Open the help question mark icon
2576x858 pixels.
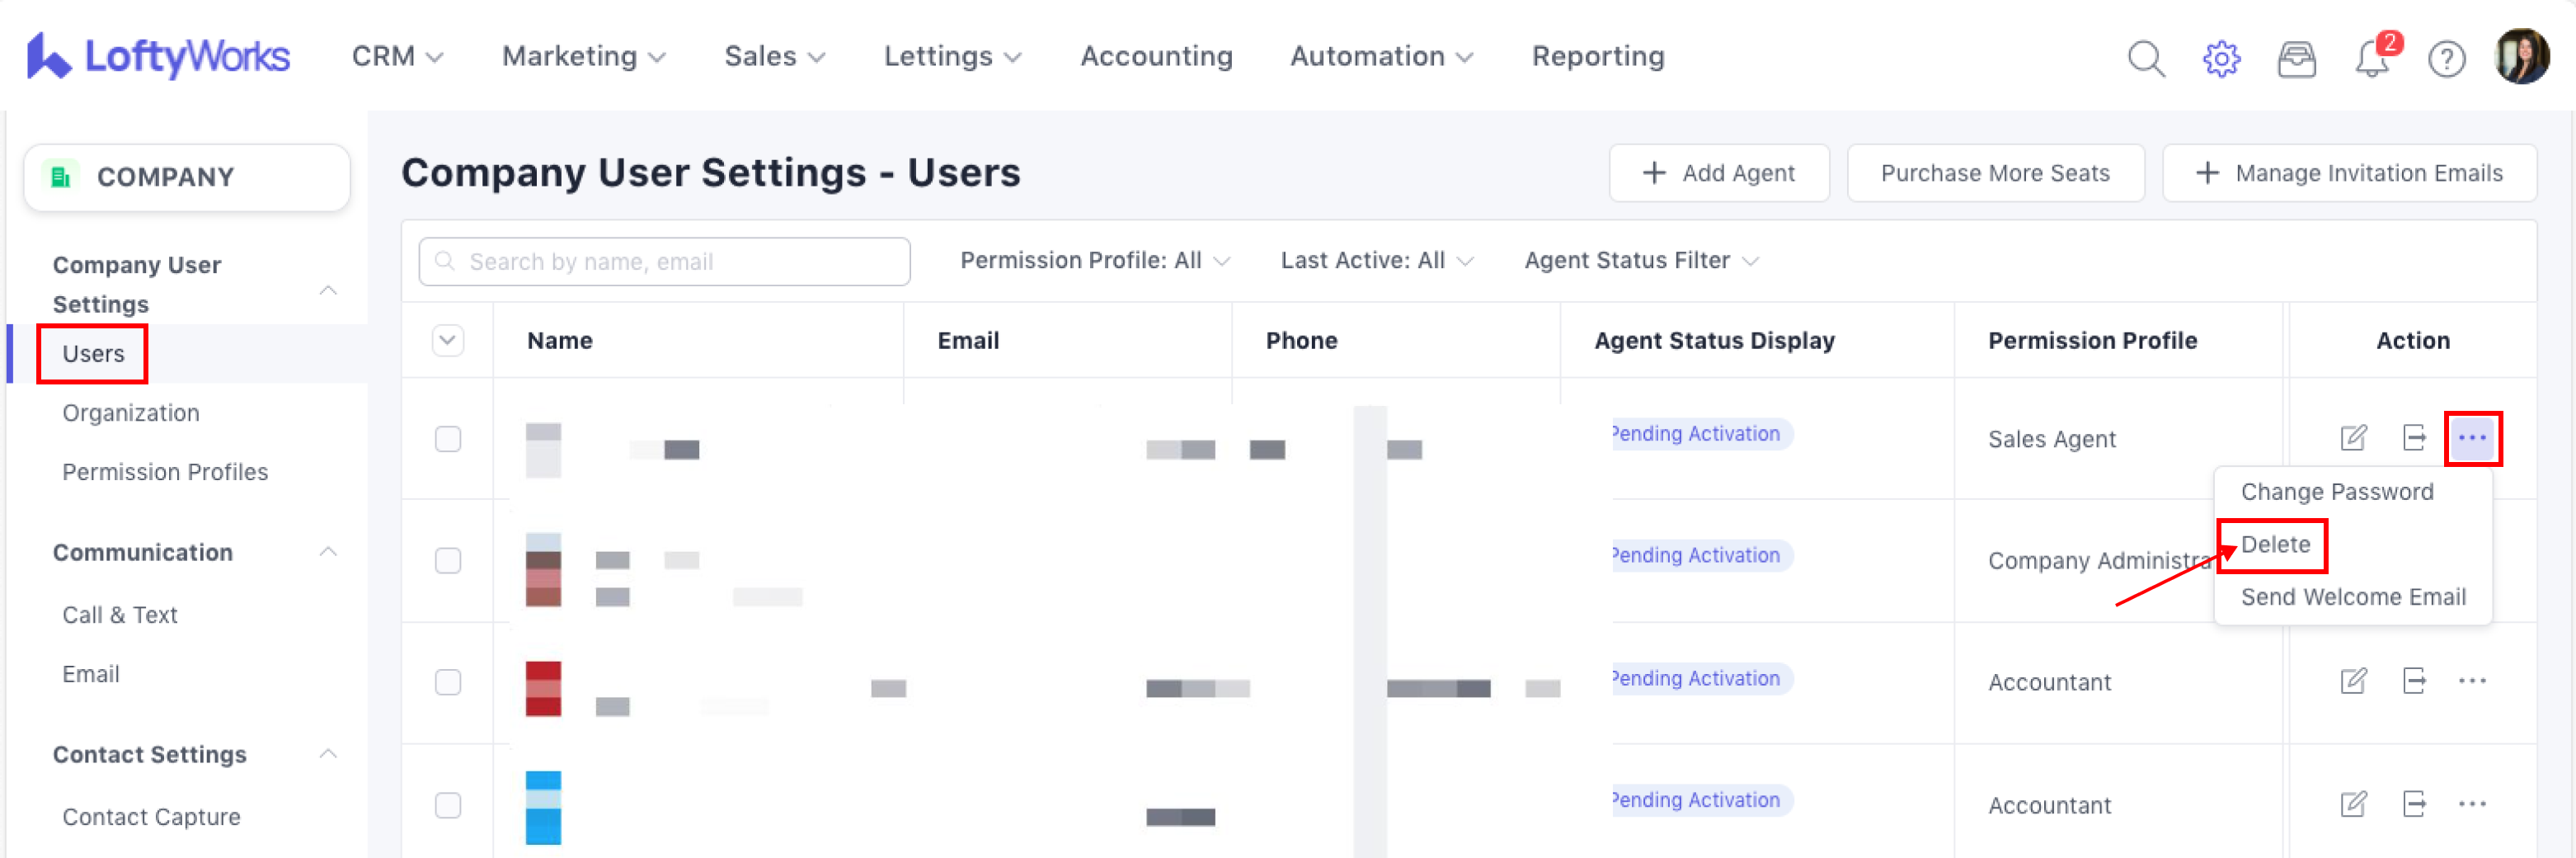pos(2446,59)
